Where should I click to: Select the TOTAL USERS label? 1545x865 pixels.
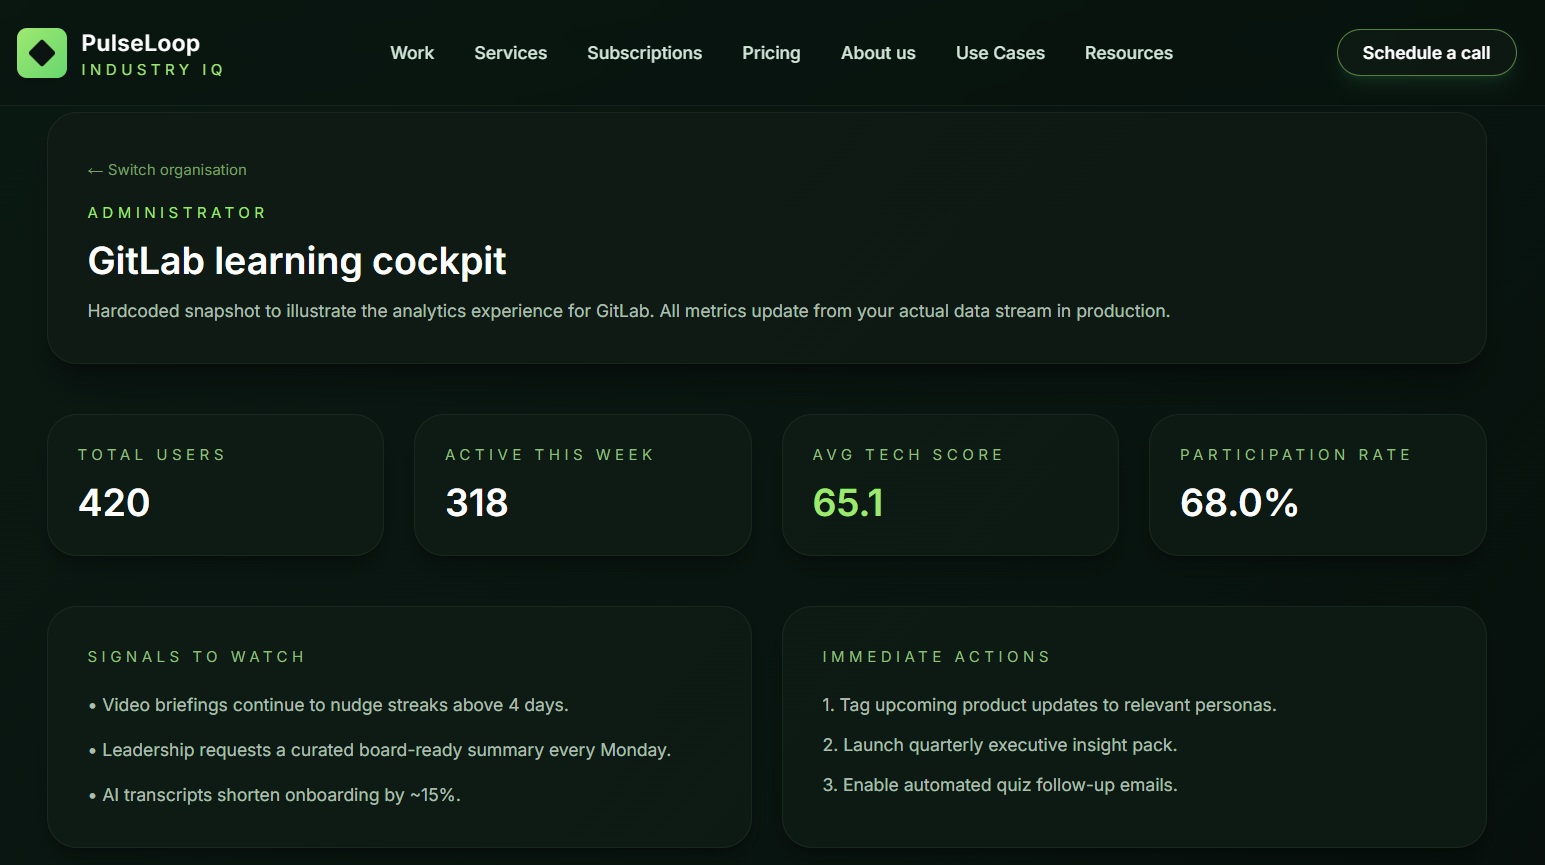[152, 455]
